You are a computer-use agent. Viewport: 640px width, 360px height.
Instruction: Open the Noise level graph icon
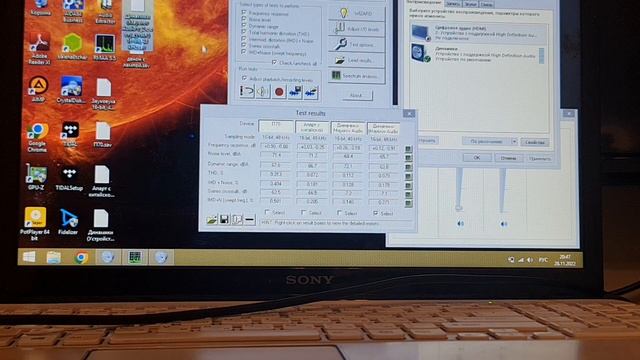click(x=408, y=158)
